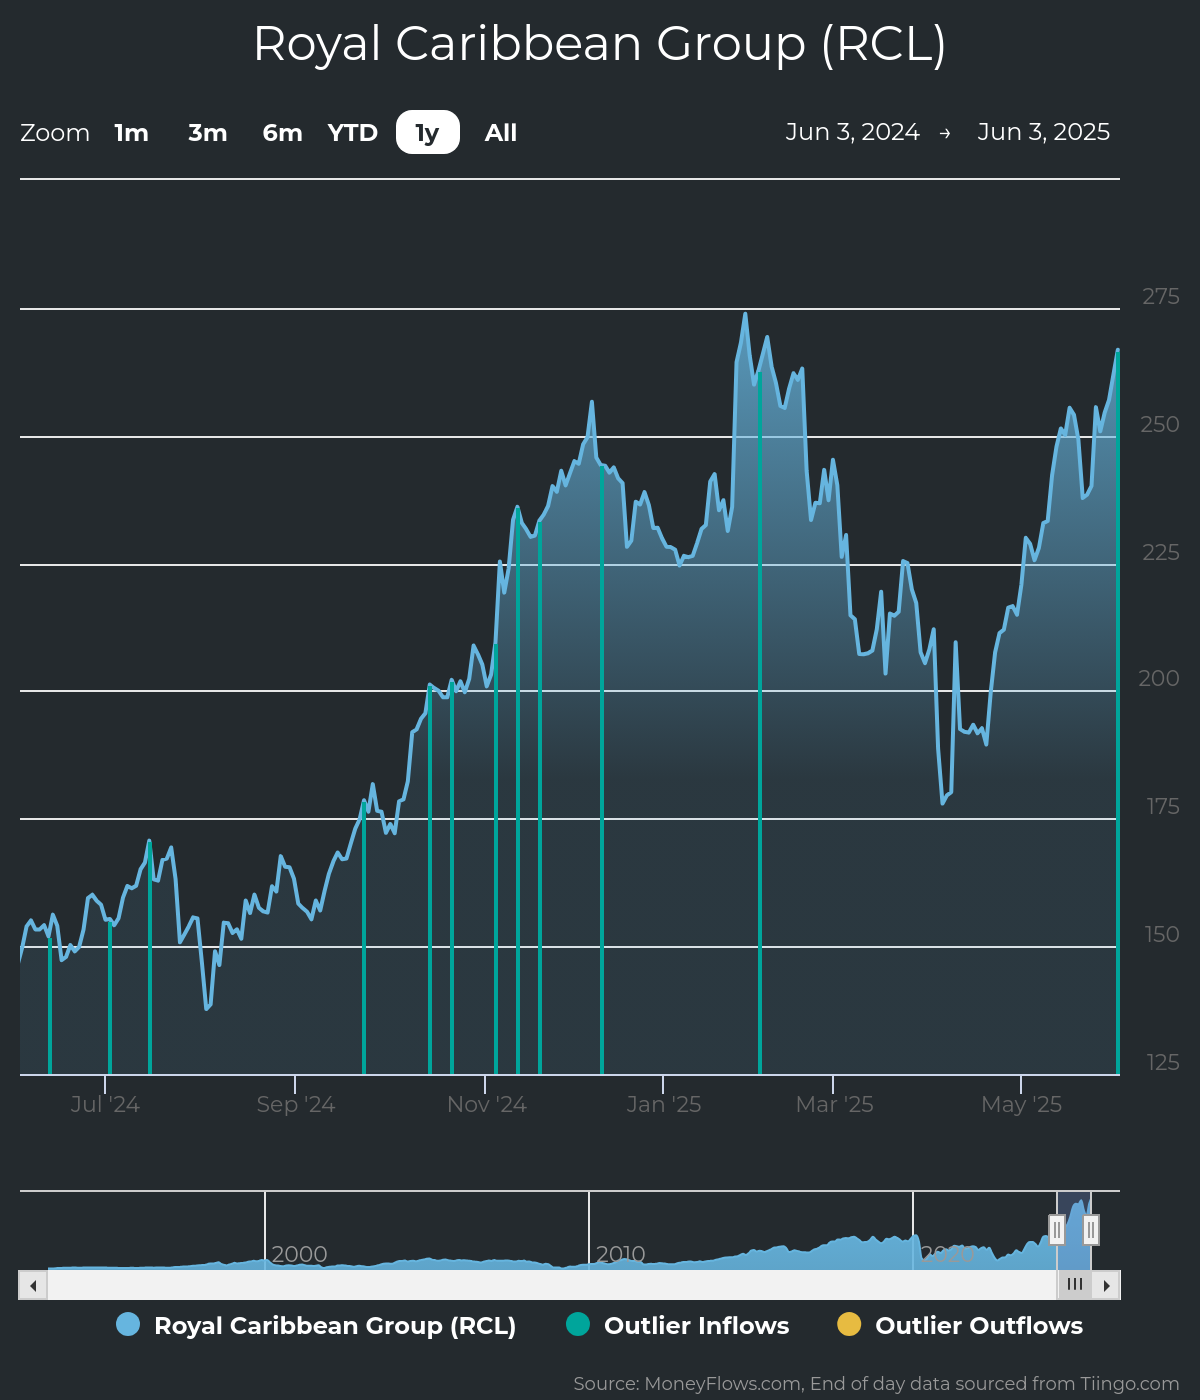
Task: Click the navigator scrollbar left arrow
Action: click(x=33, y=1285)
